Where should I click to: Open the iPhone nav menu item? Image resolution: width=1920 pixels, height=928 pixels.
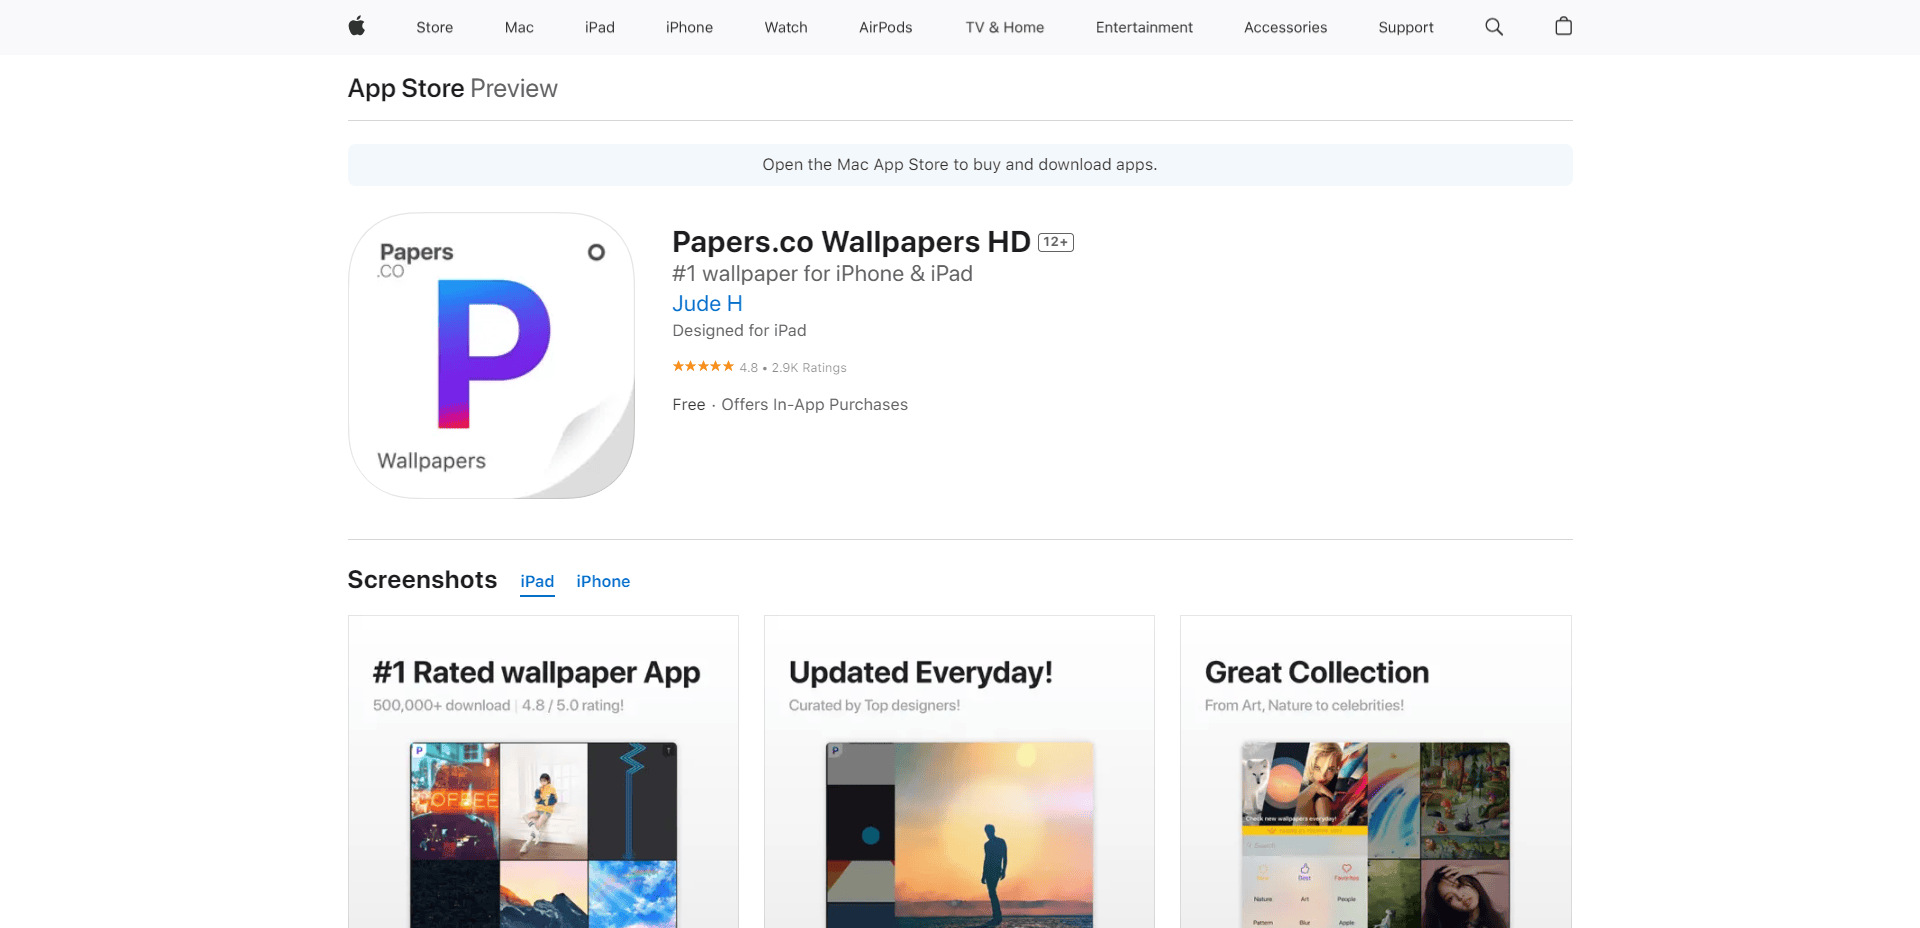[x=689, y=27]
